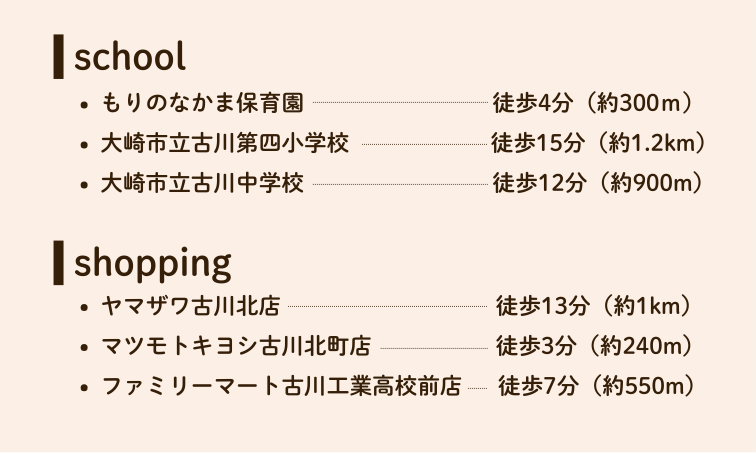Click the shopping section heading
Screen dimensions: 756x453
pos(152,263)
